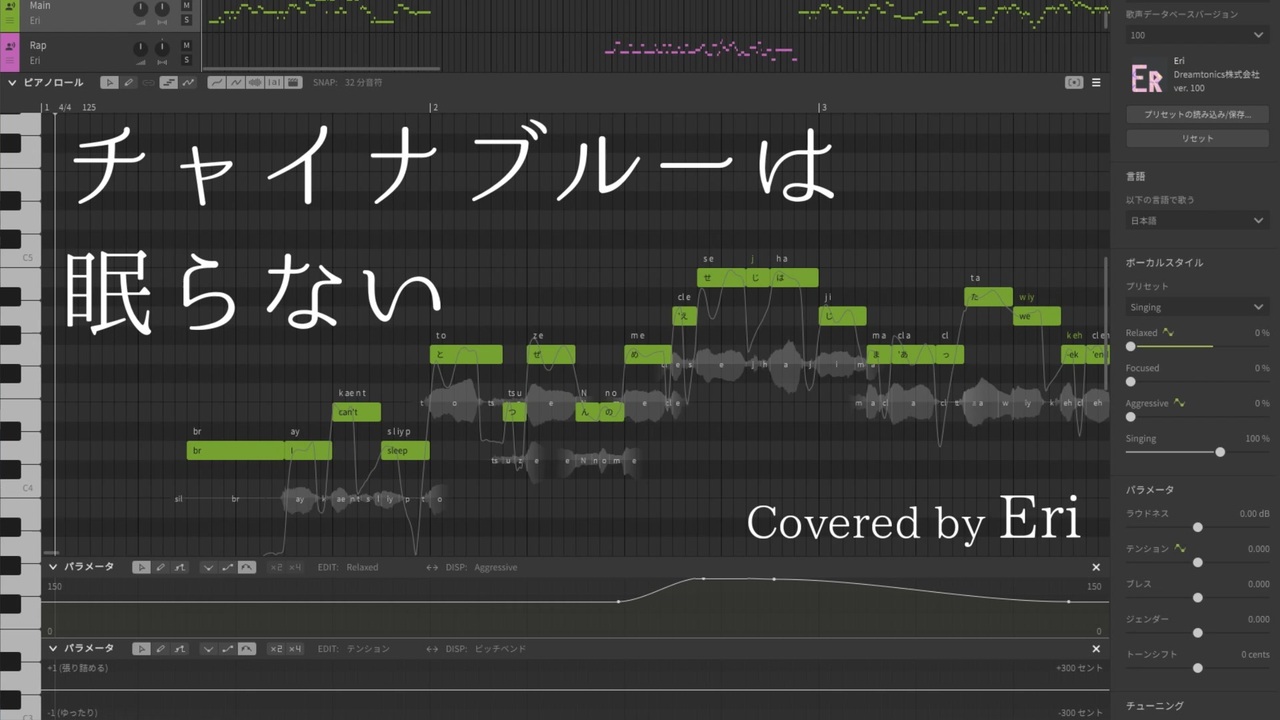
Task: Click the 'can't' note in piano roll
Action: [356, 412]
